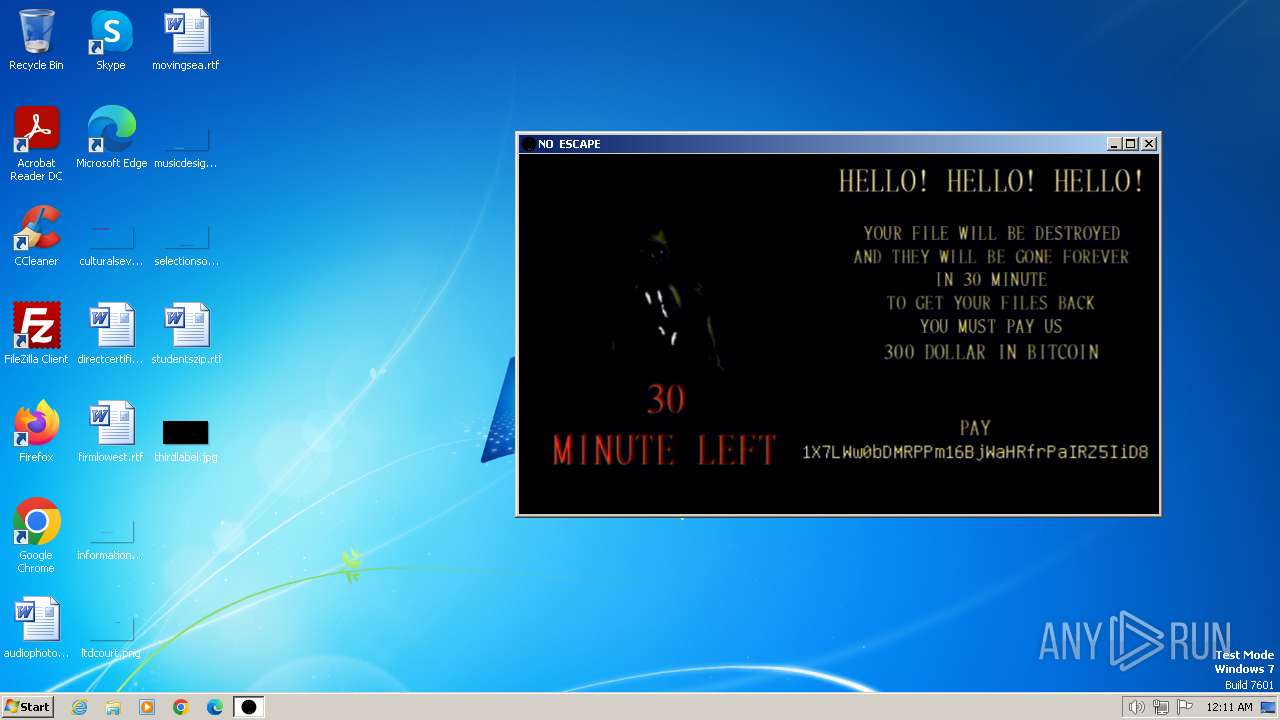Select the studentszip.rtf document
This screenshot has width=1280, height=720.
[x=186, y=334]
